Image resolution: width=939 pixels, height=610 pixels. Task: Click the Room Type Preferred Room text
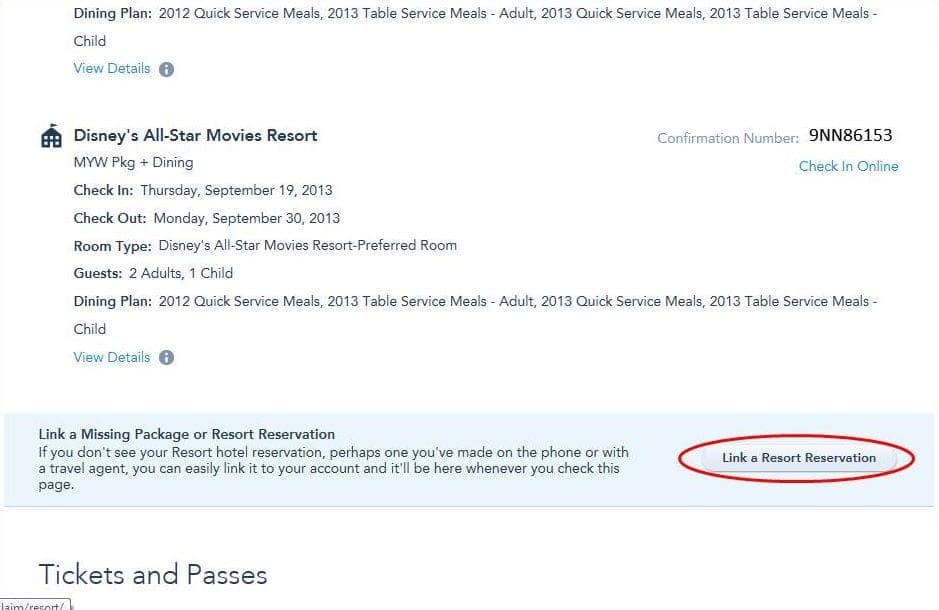click(x=307, y=245)
